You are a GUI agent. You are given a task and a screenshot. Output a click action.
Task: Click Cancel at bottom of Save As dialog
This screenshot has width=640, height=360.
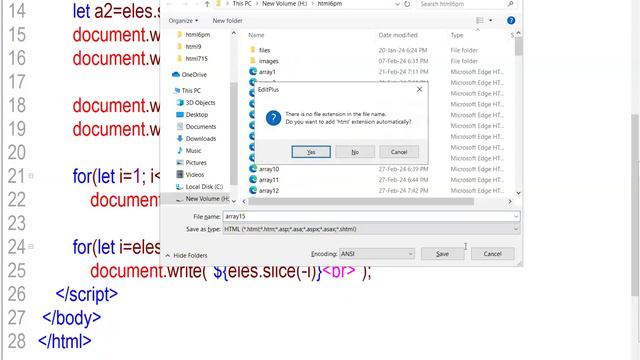coord(492,253)
